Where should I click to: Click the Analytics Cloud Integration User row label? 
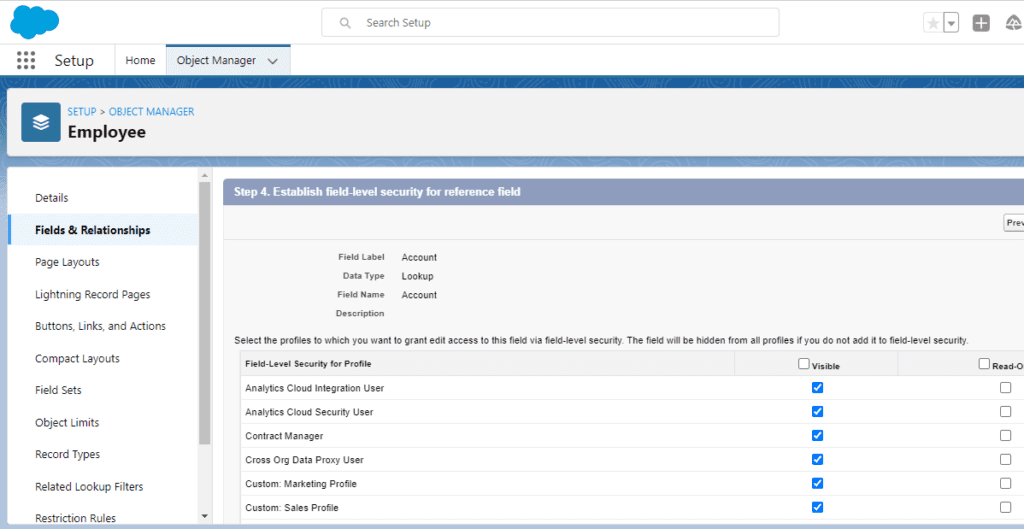(x=315, y=388)
